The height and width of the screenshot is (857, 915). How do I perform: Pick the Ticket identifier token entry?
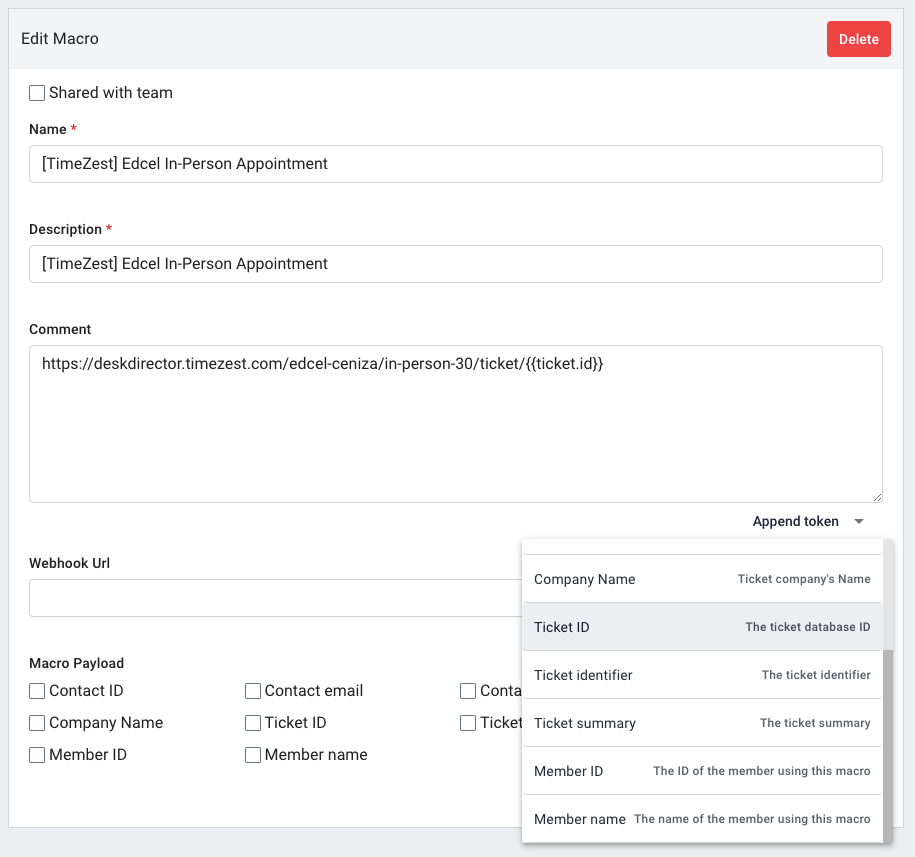point(701,675)
